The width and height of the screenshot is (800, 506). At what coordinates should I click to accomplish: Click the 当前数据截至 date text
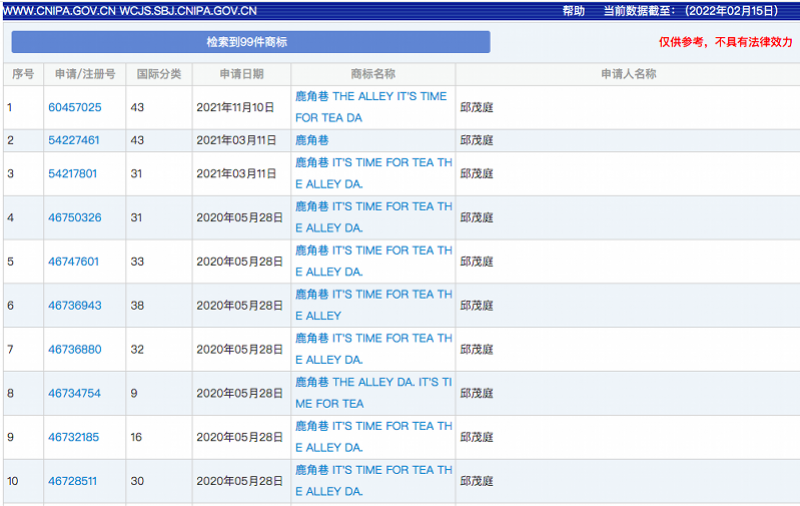coord(691,11)
